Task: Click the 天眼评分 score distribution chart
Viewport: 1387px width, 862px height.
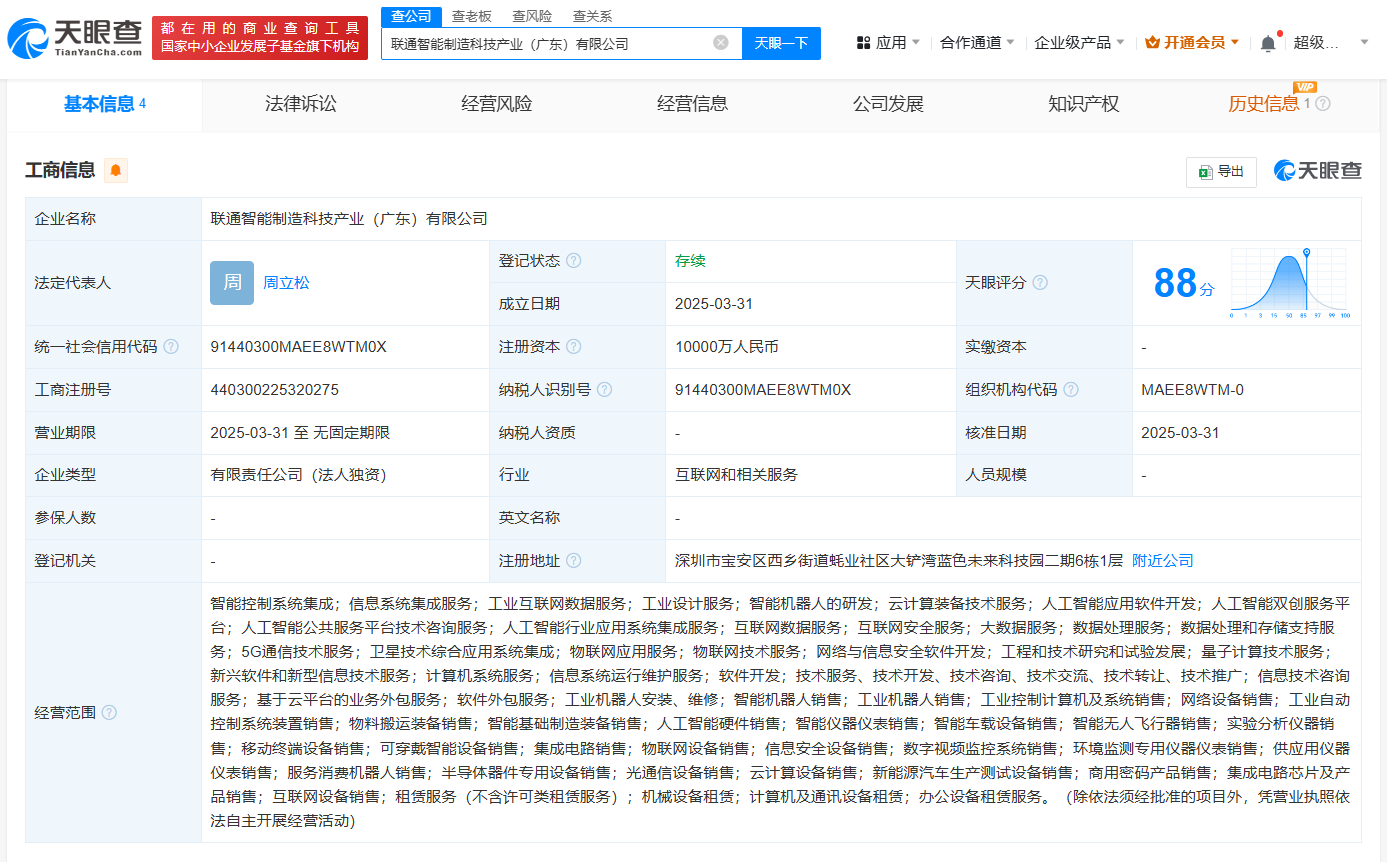Action: click(x=1290, y=283)
